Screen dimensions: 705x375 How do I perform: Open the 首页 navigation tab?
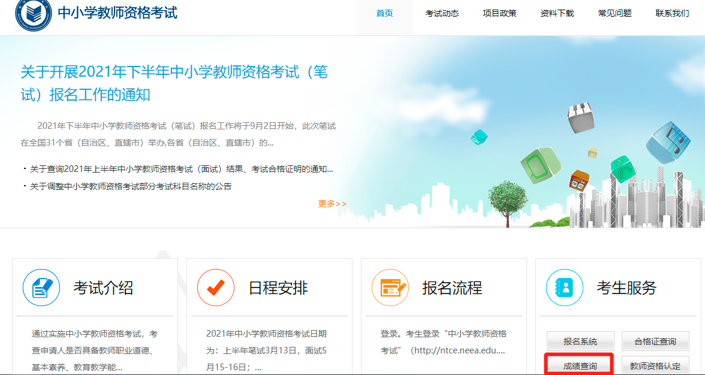[x=384, y=13]
